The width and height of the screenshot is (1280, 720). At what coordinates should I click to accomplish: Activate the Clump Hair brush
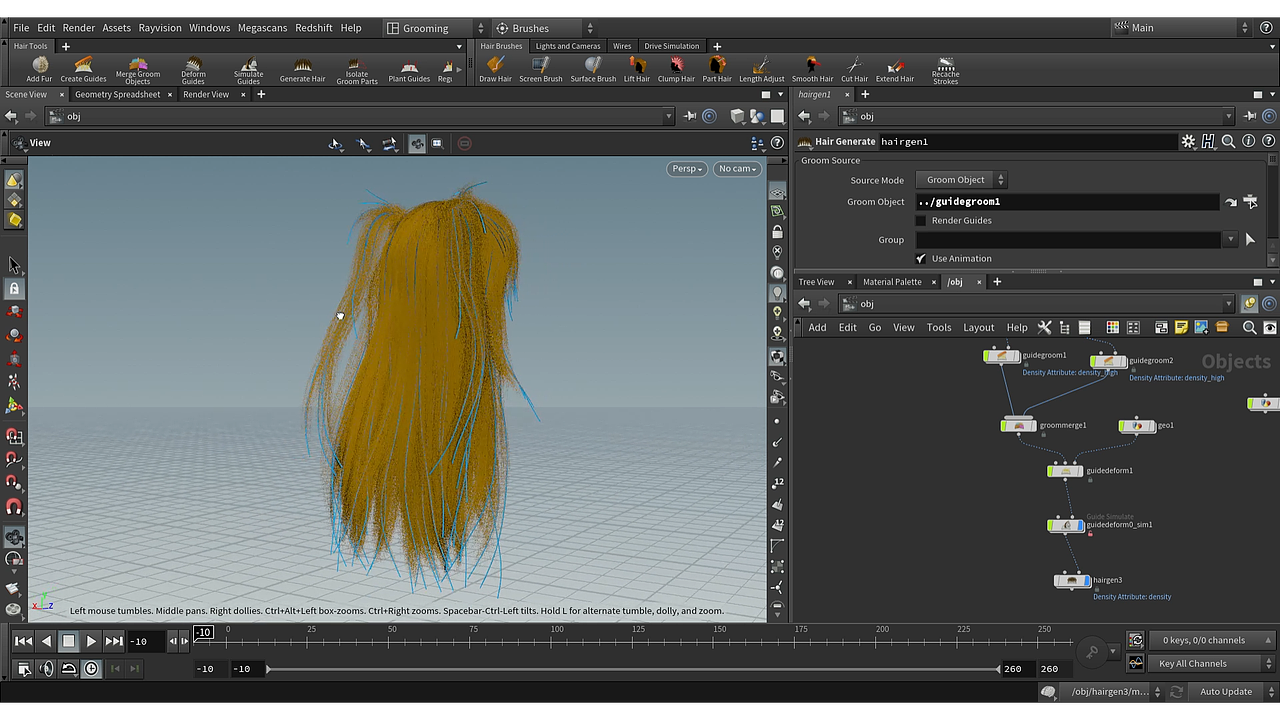point(676,69)
